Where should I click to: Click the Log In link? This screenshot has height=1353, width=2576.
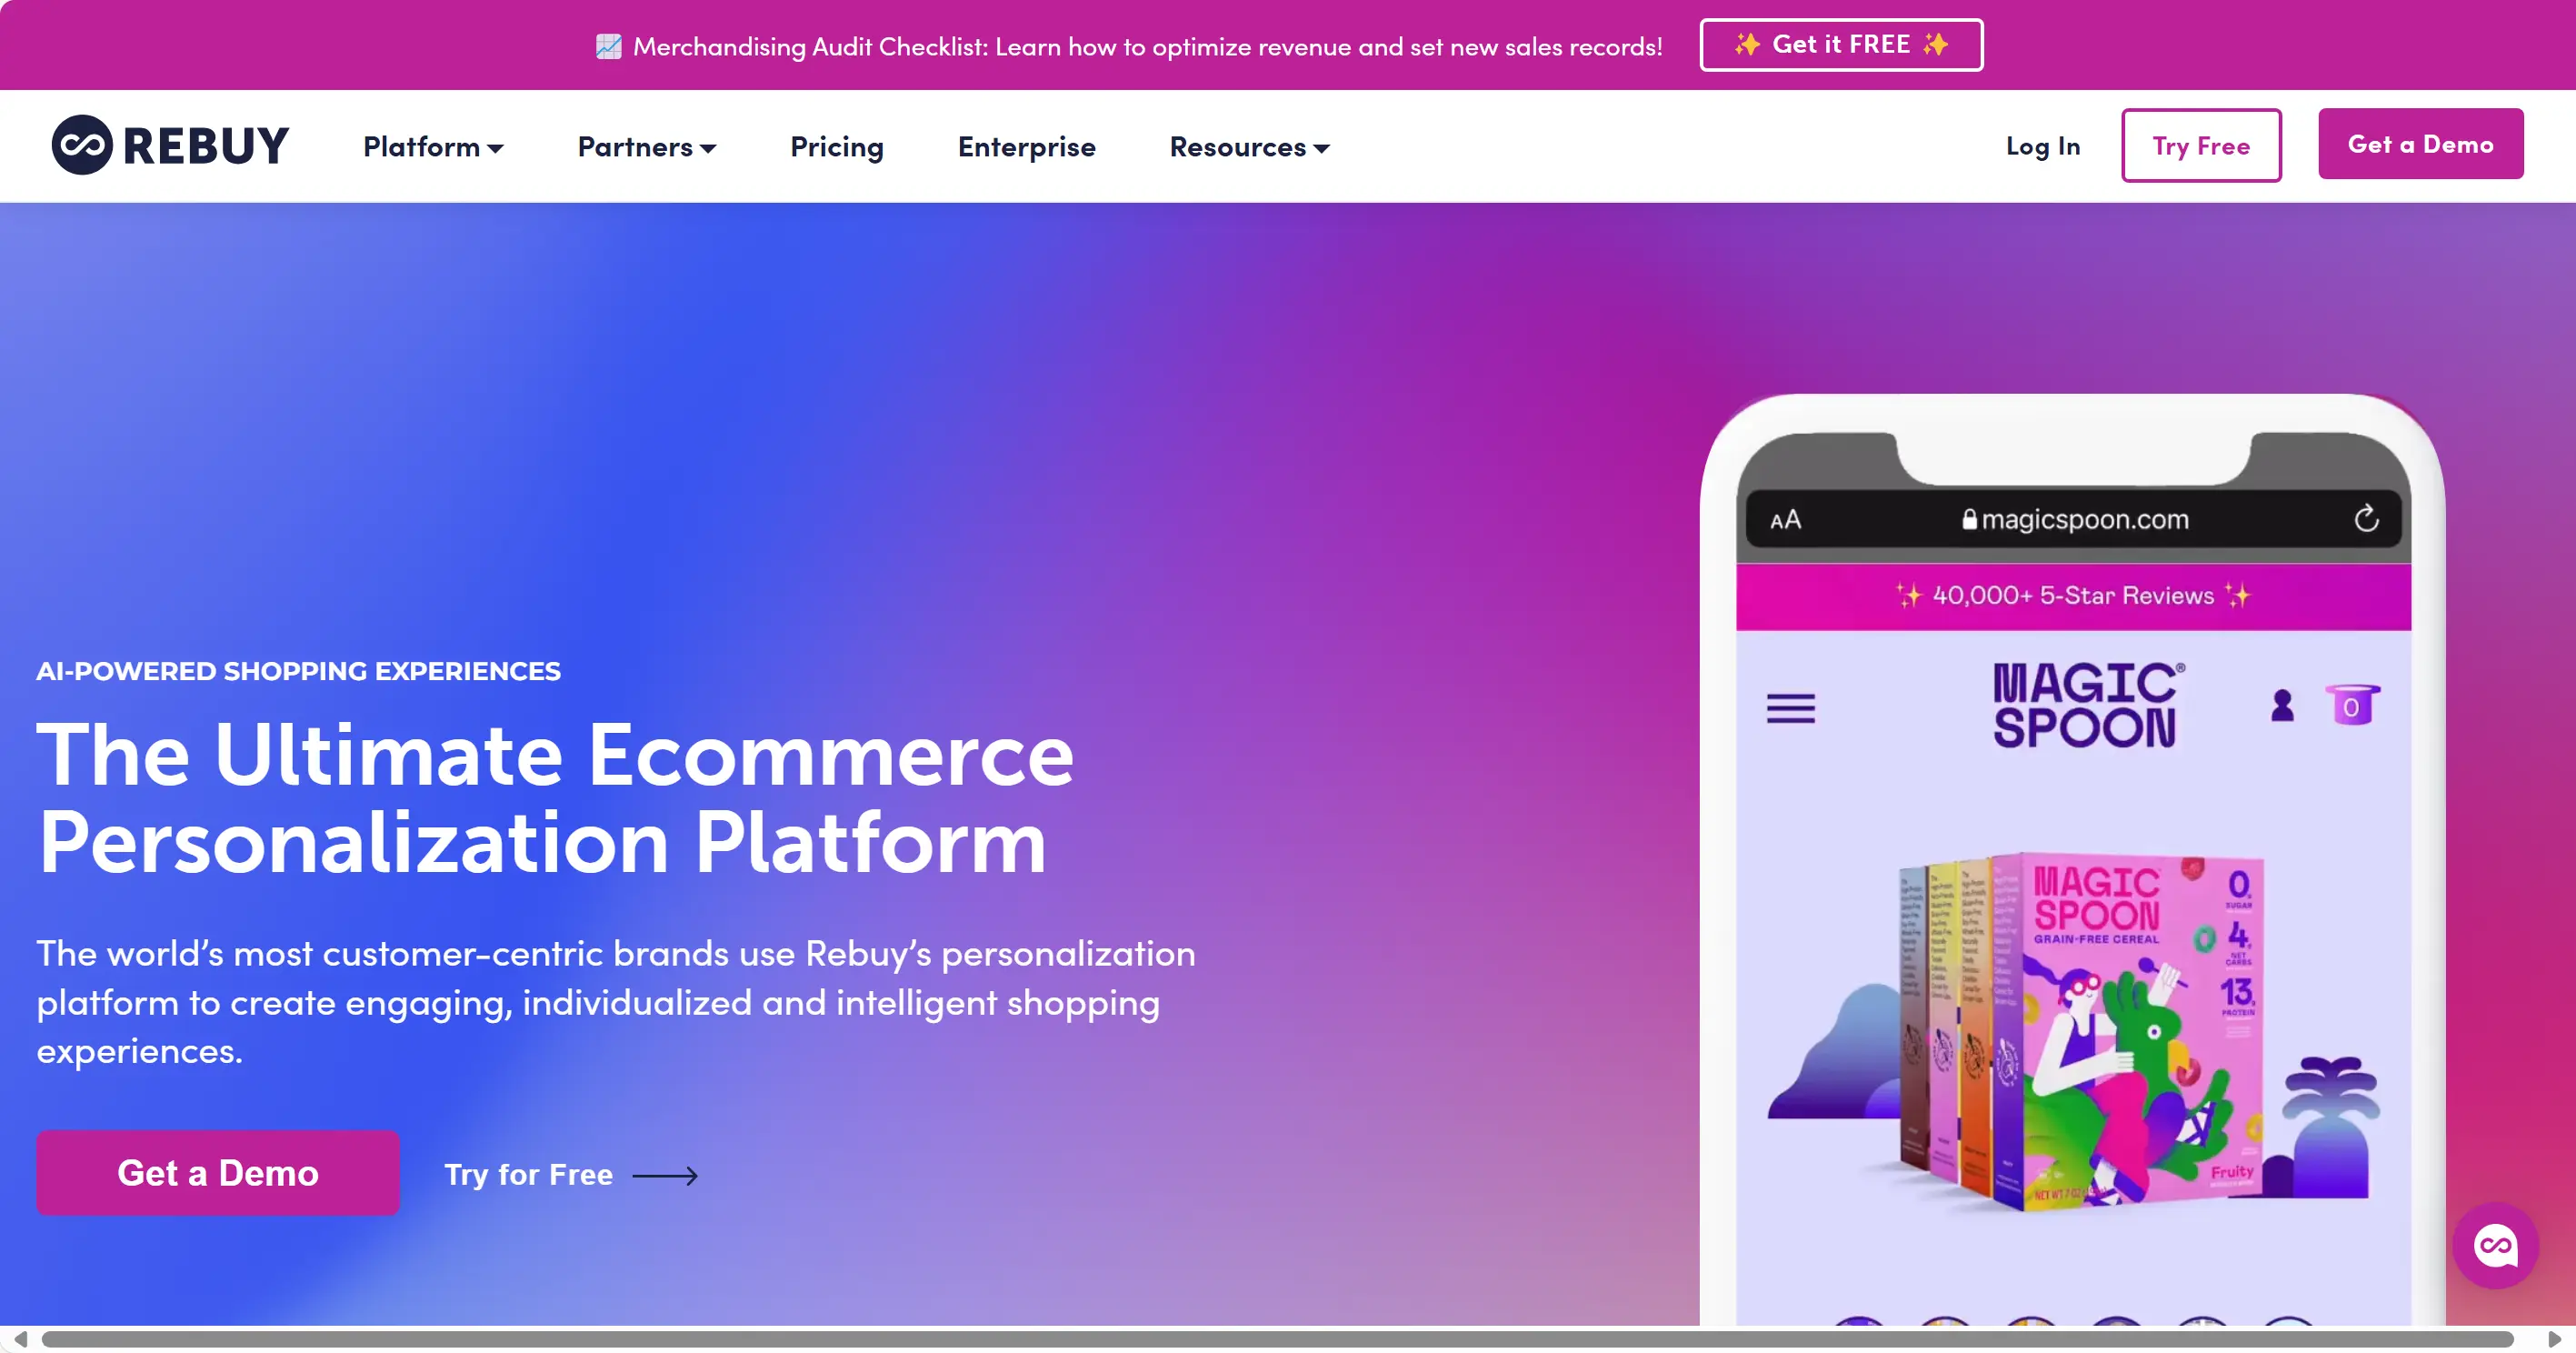(x=2043, y=146)
